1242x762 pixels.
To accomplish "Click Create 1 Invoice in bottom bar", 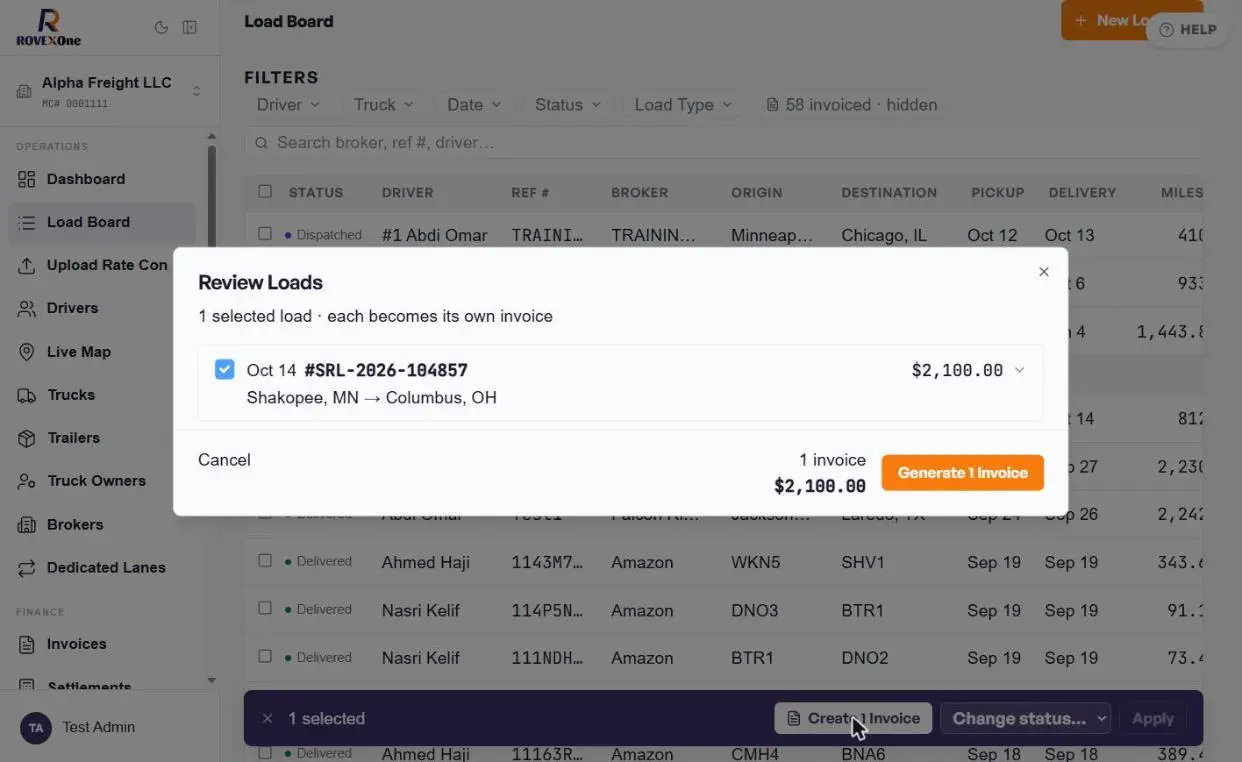I will coord(853,718).
